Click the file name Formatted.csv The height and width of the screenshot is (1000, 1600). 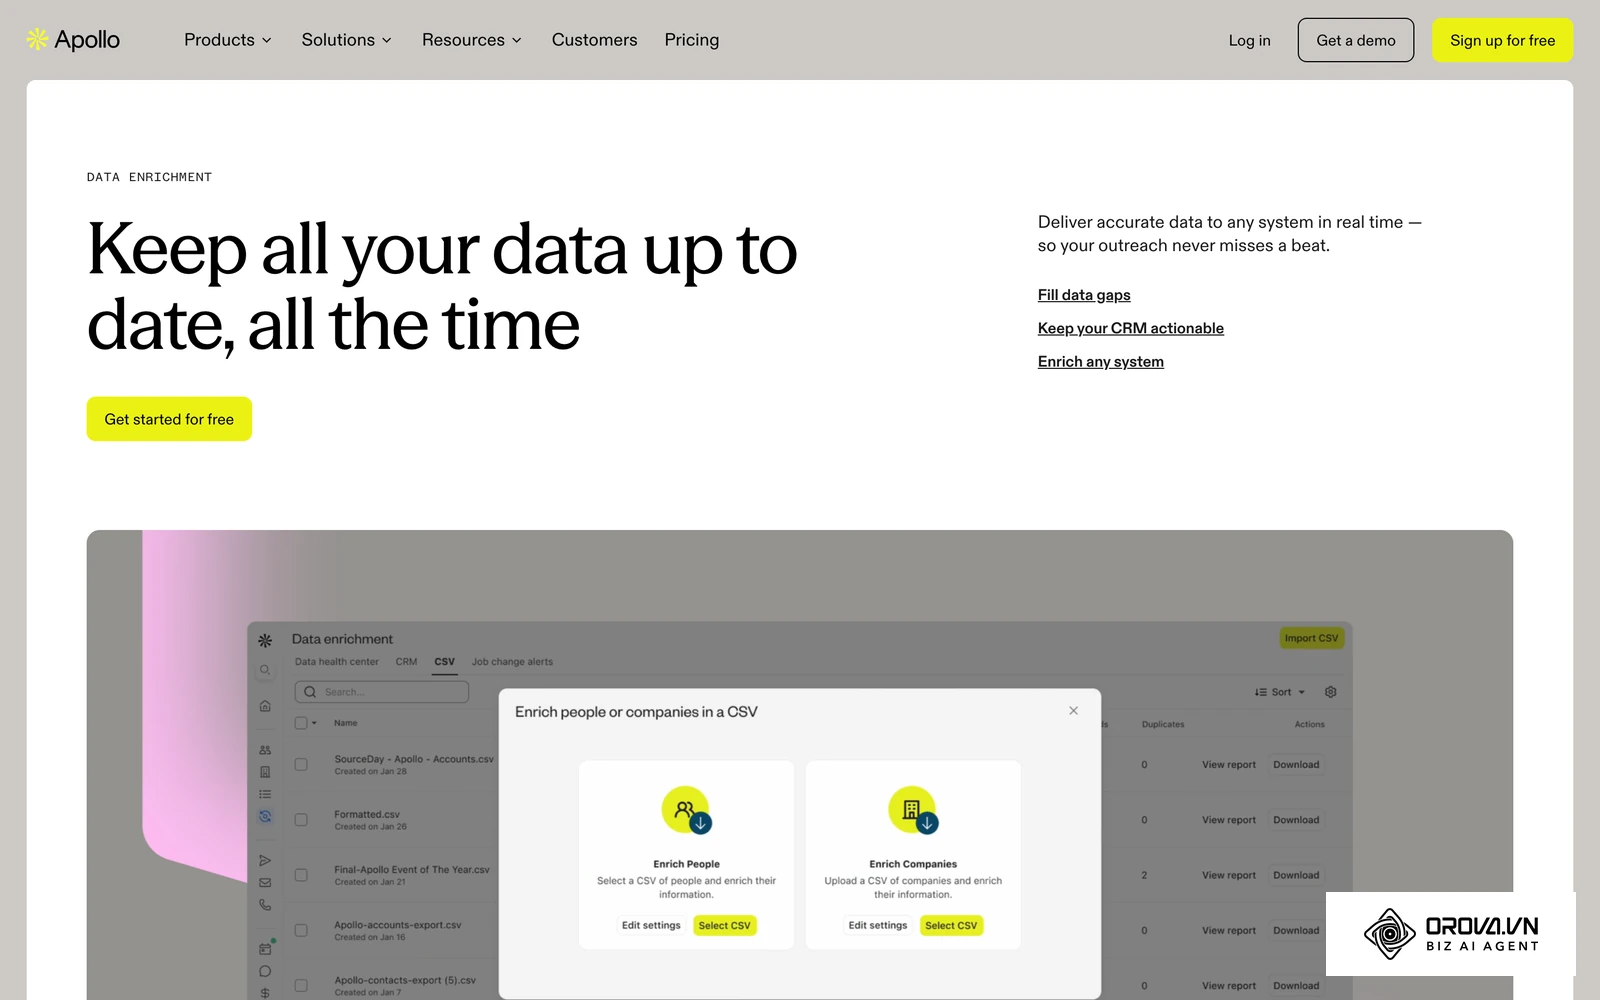click(367, 815)
